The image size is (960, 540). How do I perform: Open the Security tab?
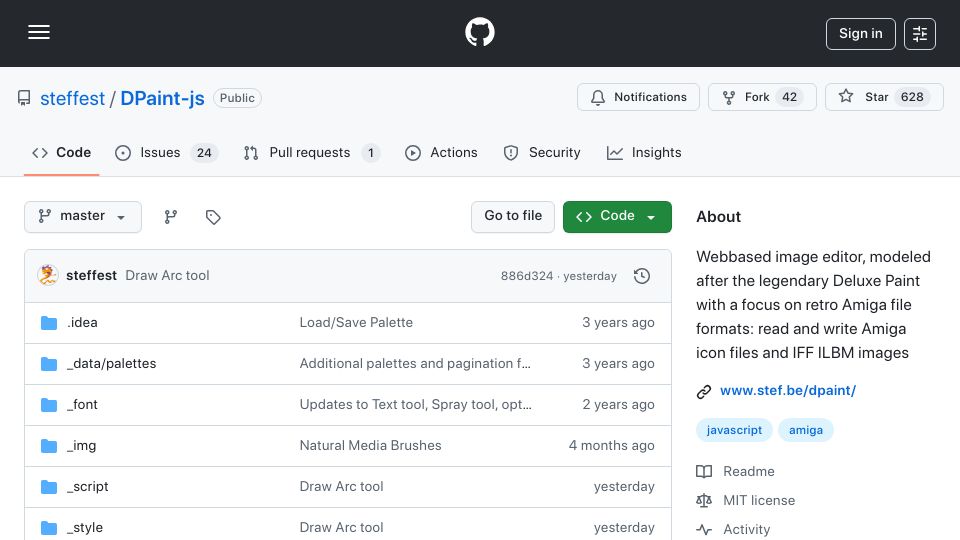(x=542, y=152)
